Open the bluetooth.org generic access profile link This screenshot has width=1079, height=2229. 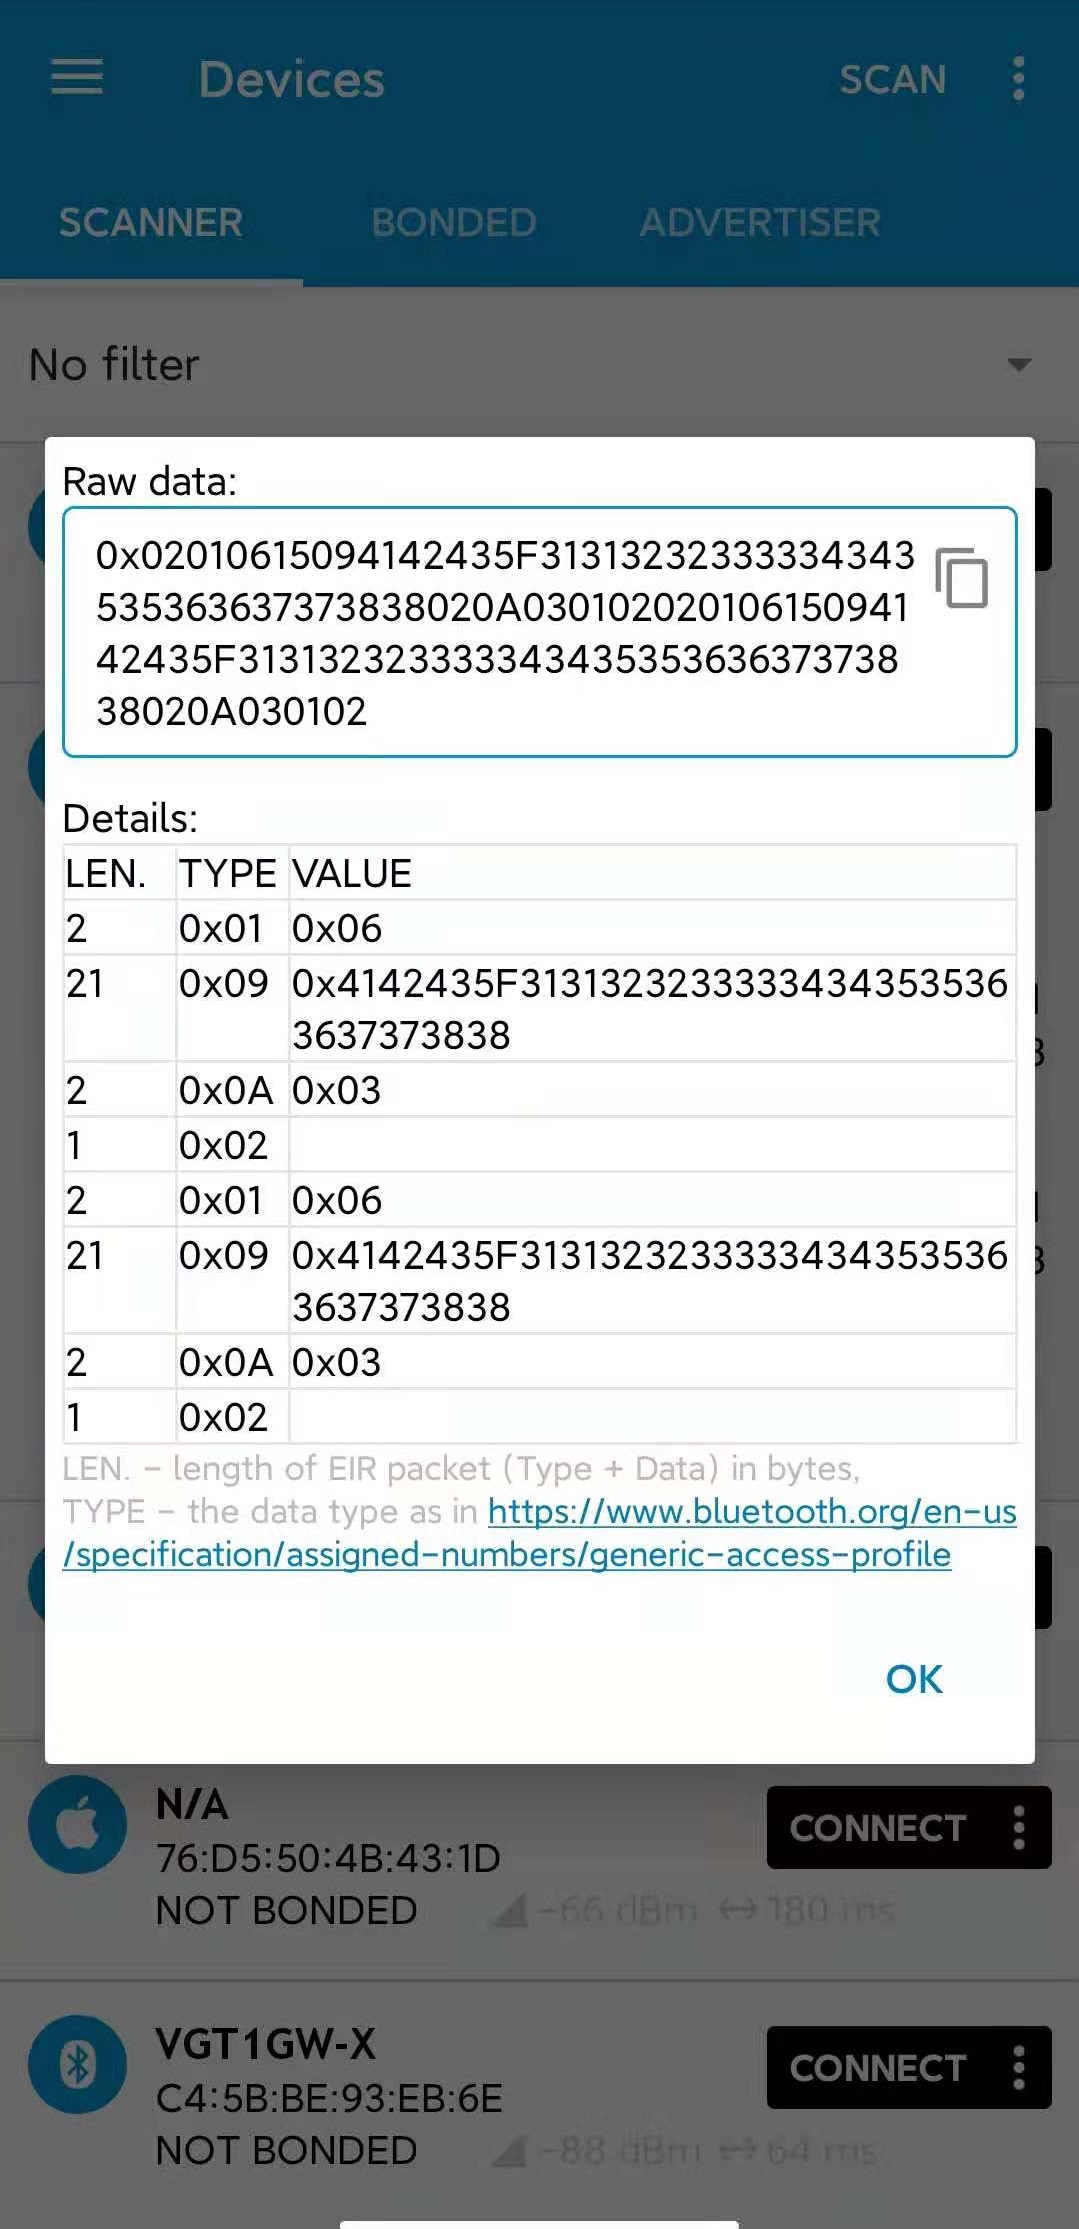pos(540,1533)
